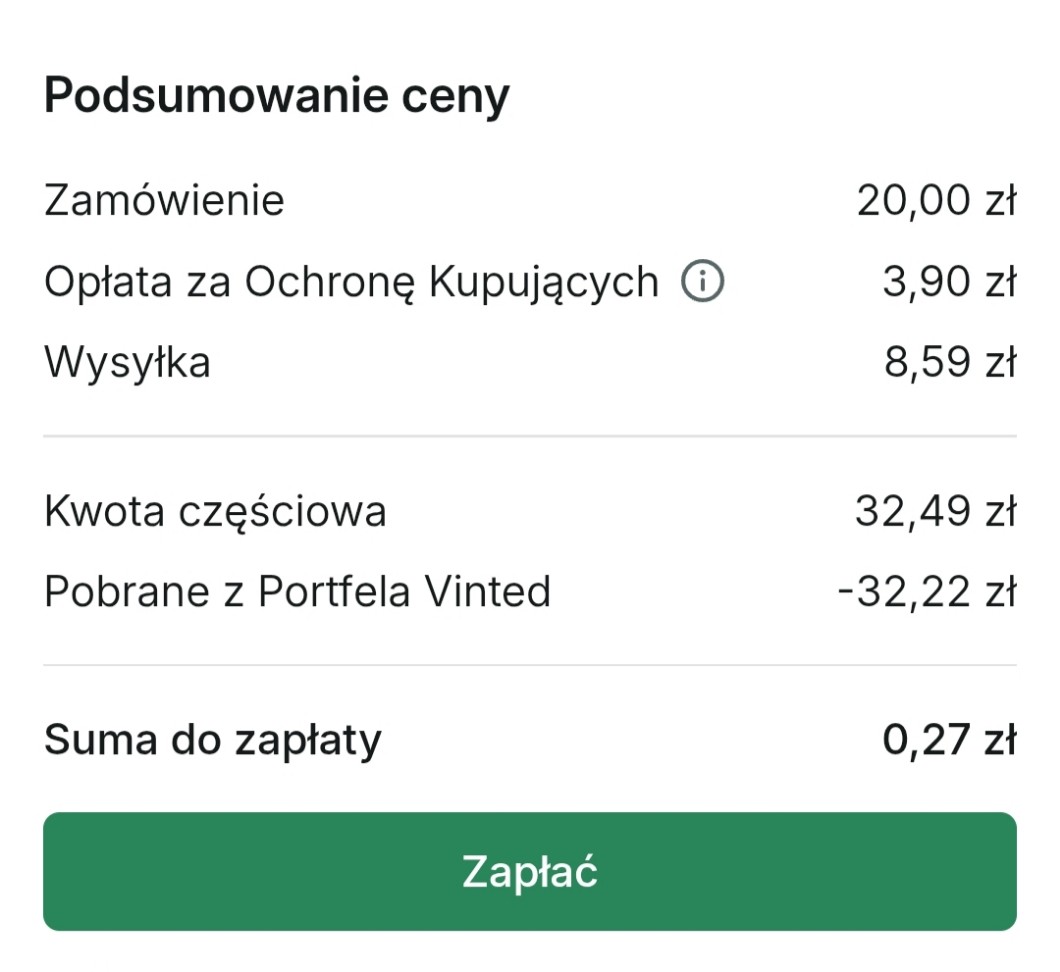Click the 20,00 zł order amount

[x=936, y=201]
